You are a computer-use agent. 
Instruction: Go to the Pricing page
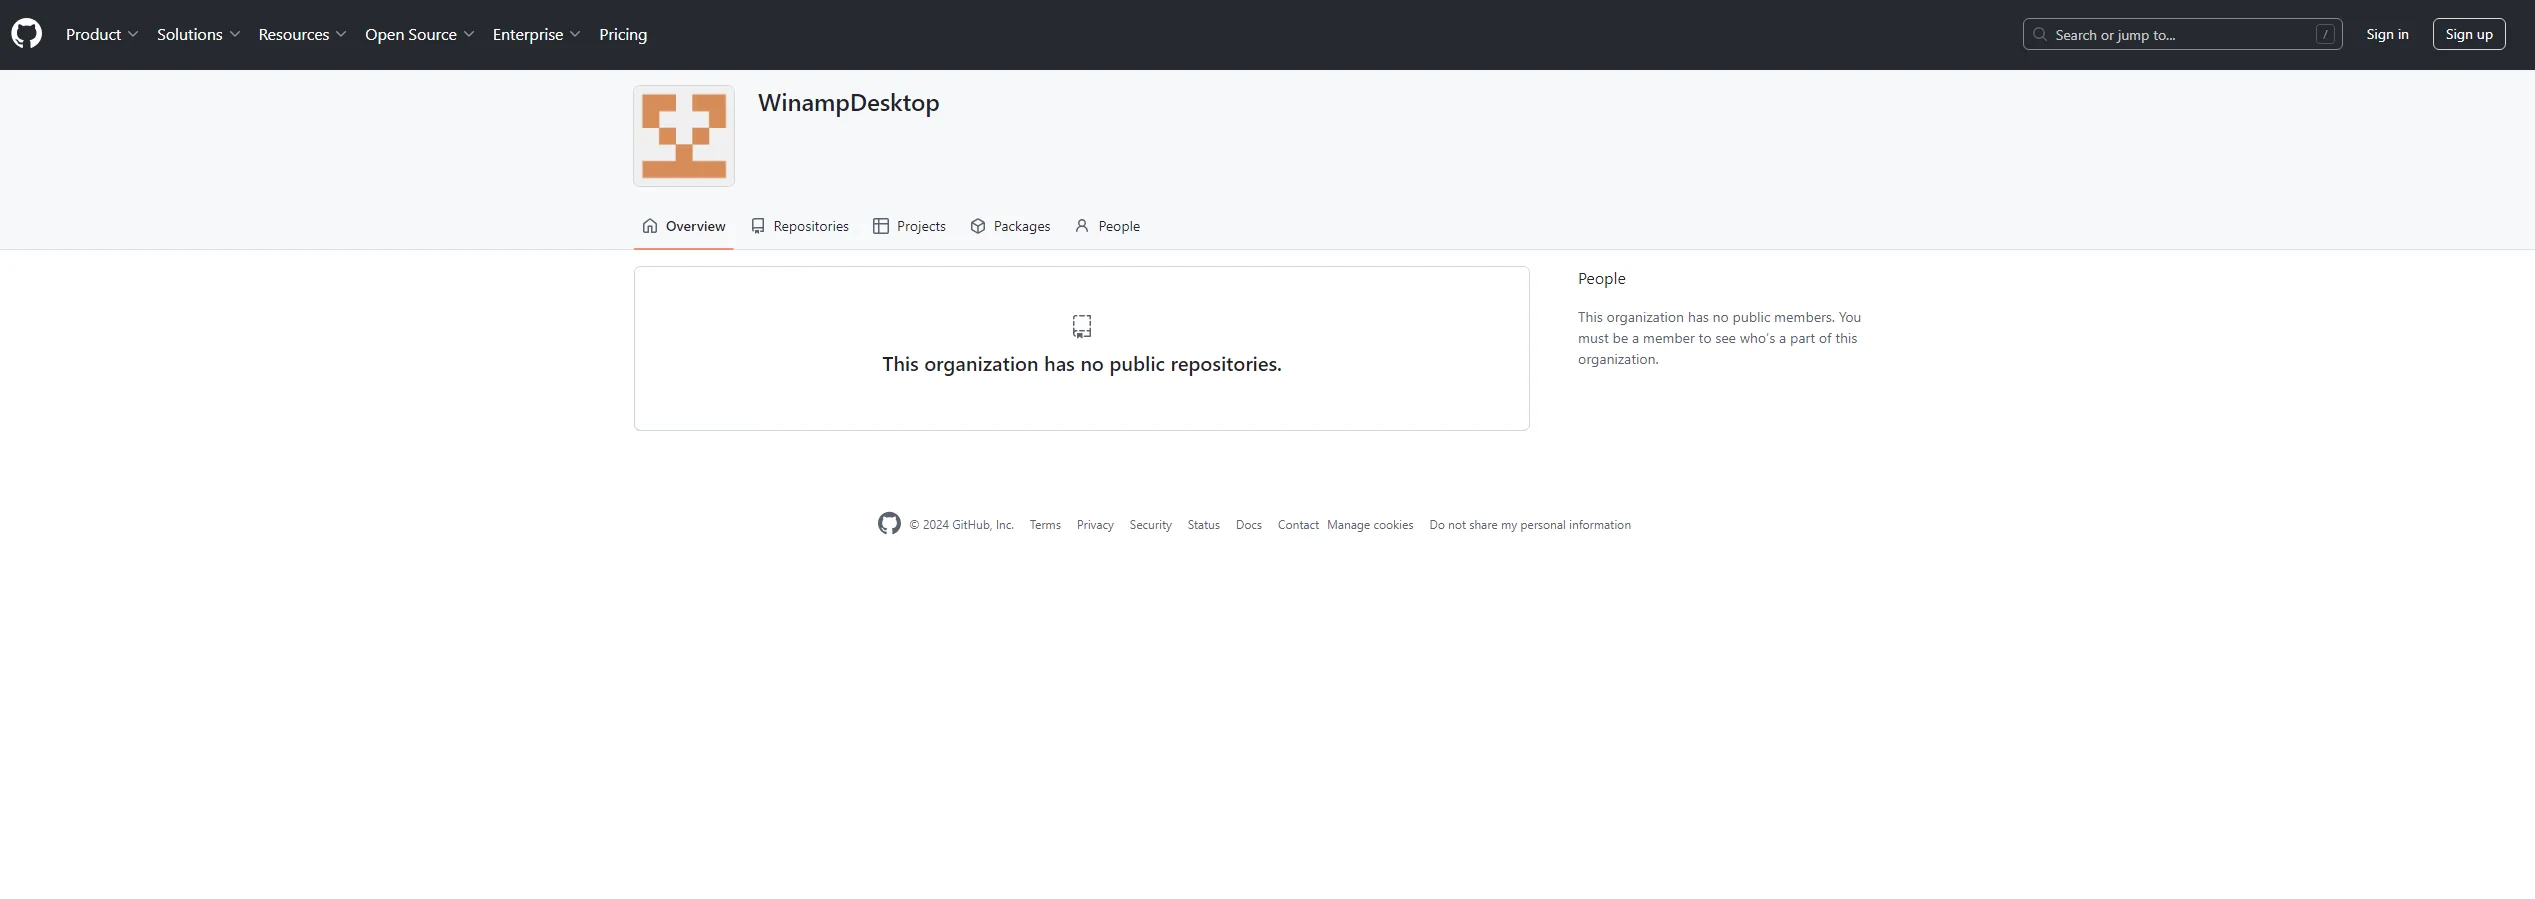coord(623,34)
